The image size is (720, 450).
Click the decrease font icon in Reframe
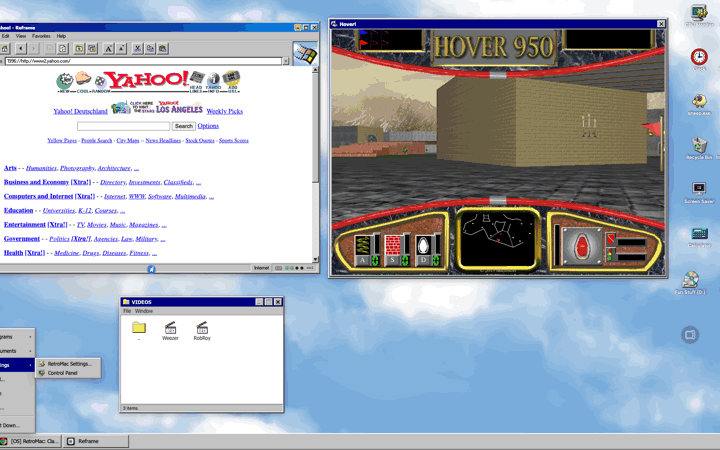[x=121, y=49]
